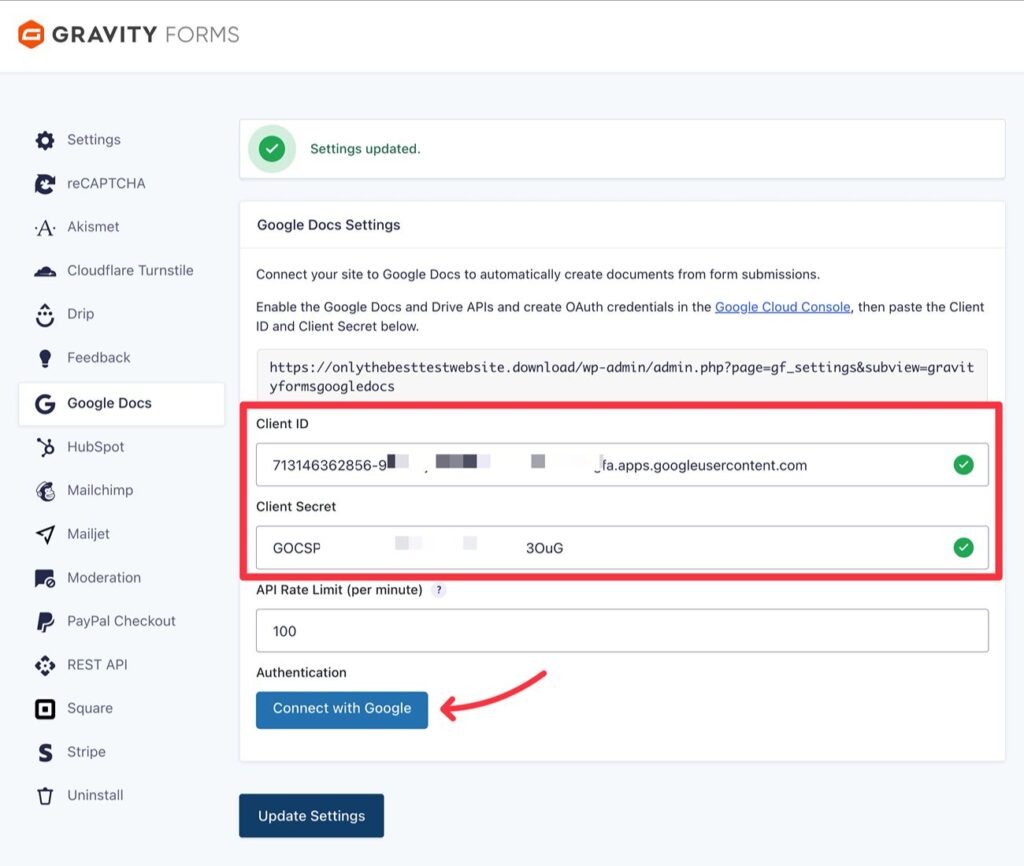1024x866 pixels.
Task: Click the Settings gear icon in sidebar
Action: pos(45,140)
